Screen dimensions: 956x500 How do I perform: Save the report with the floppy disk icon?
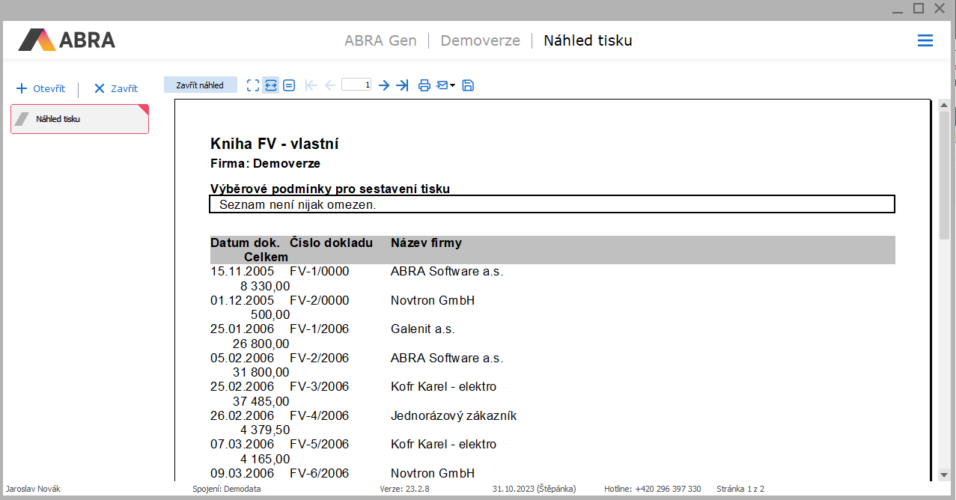point(468,86)
